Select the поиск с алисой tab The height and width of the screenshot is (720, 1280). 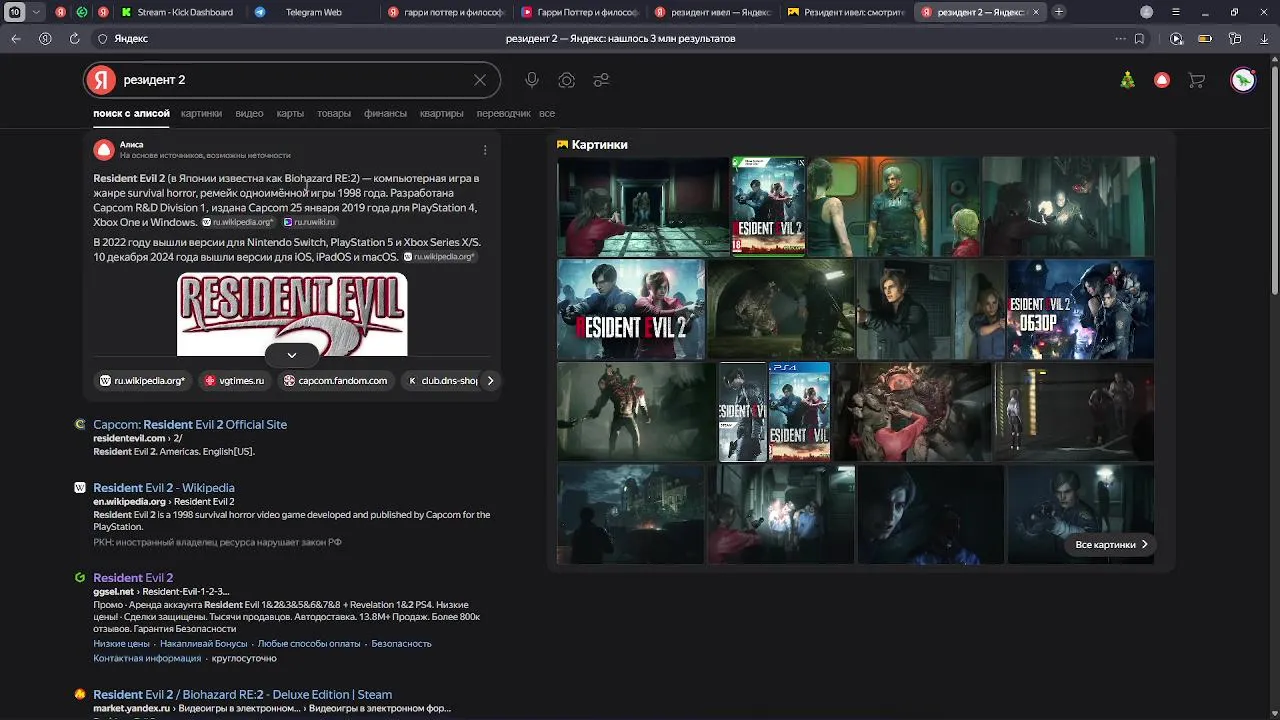[x=131, y=113]
